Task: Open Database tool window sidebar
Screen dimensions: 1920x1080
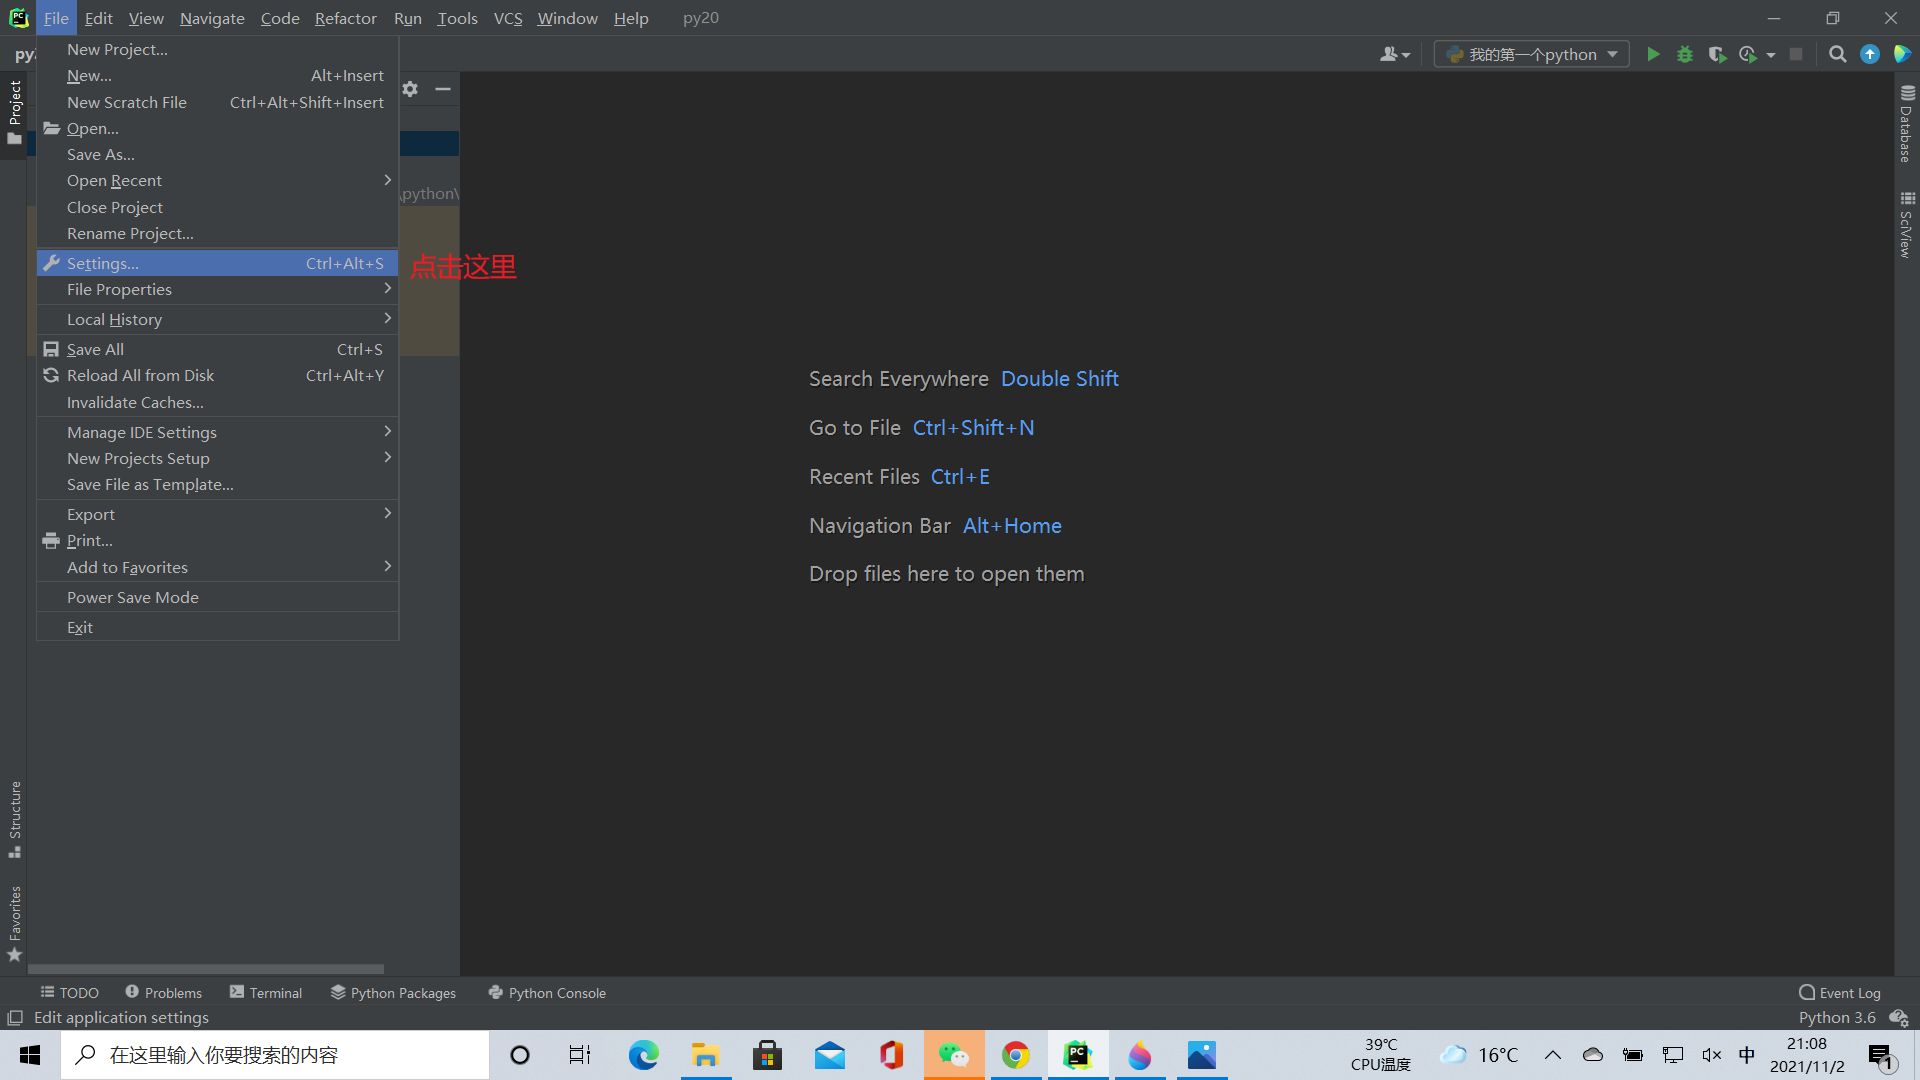Action: click(1906, 124)
